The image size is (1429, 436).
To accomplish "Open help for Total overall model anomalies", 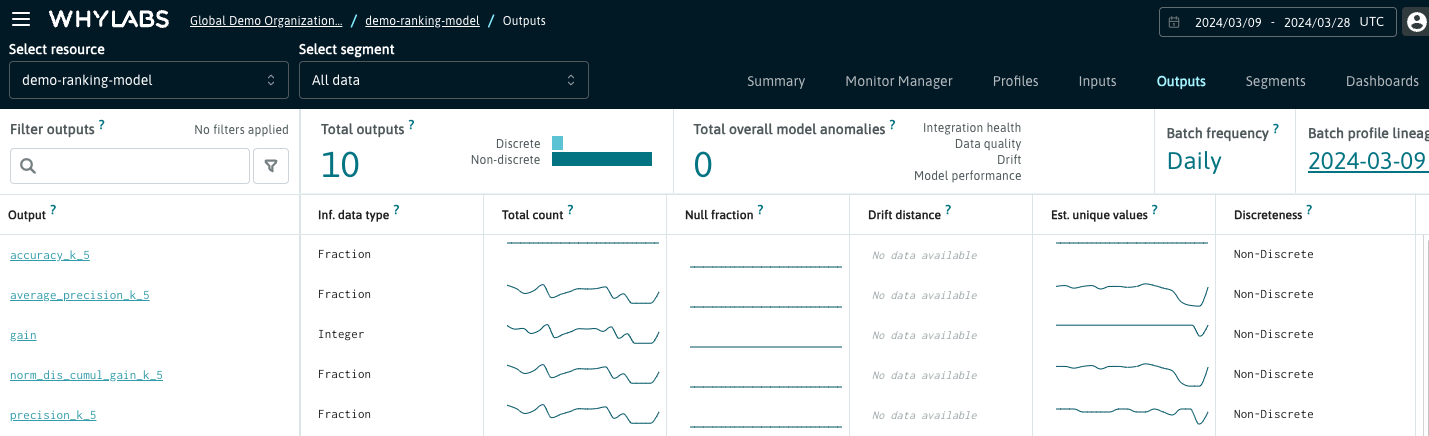I will coord(893,126).
